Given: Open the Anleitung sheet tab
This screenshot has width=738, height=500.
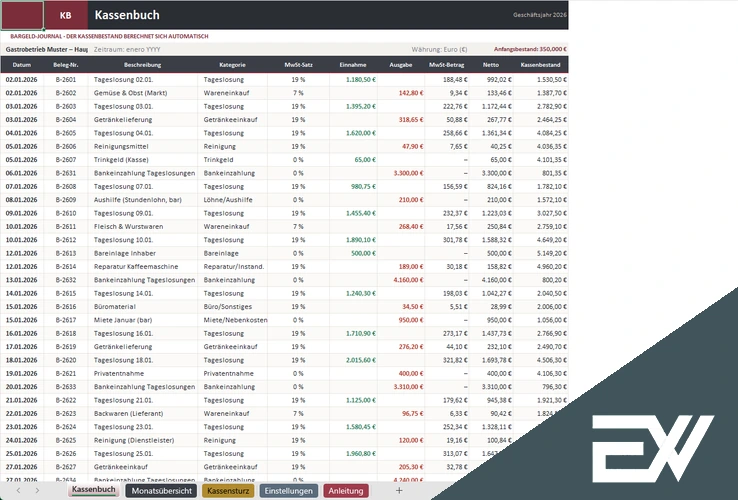Looking at the screenshot, I should point(346,491).
